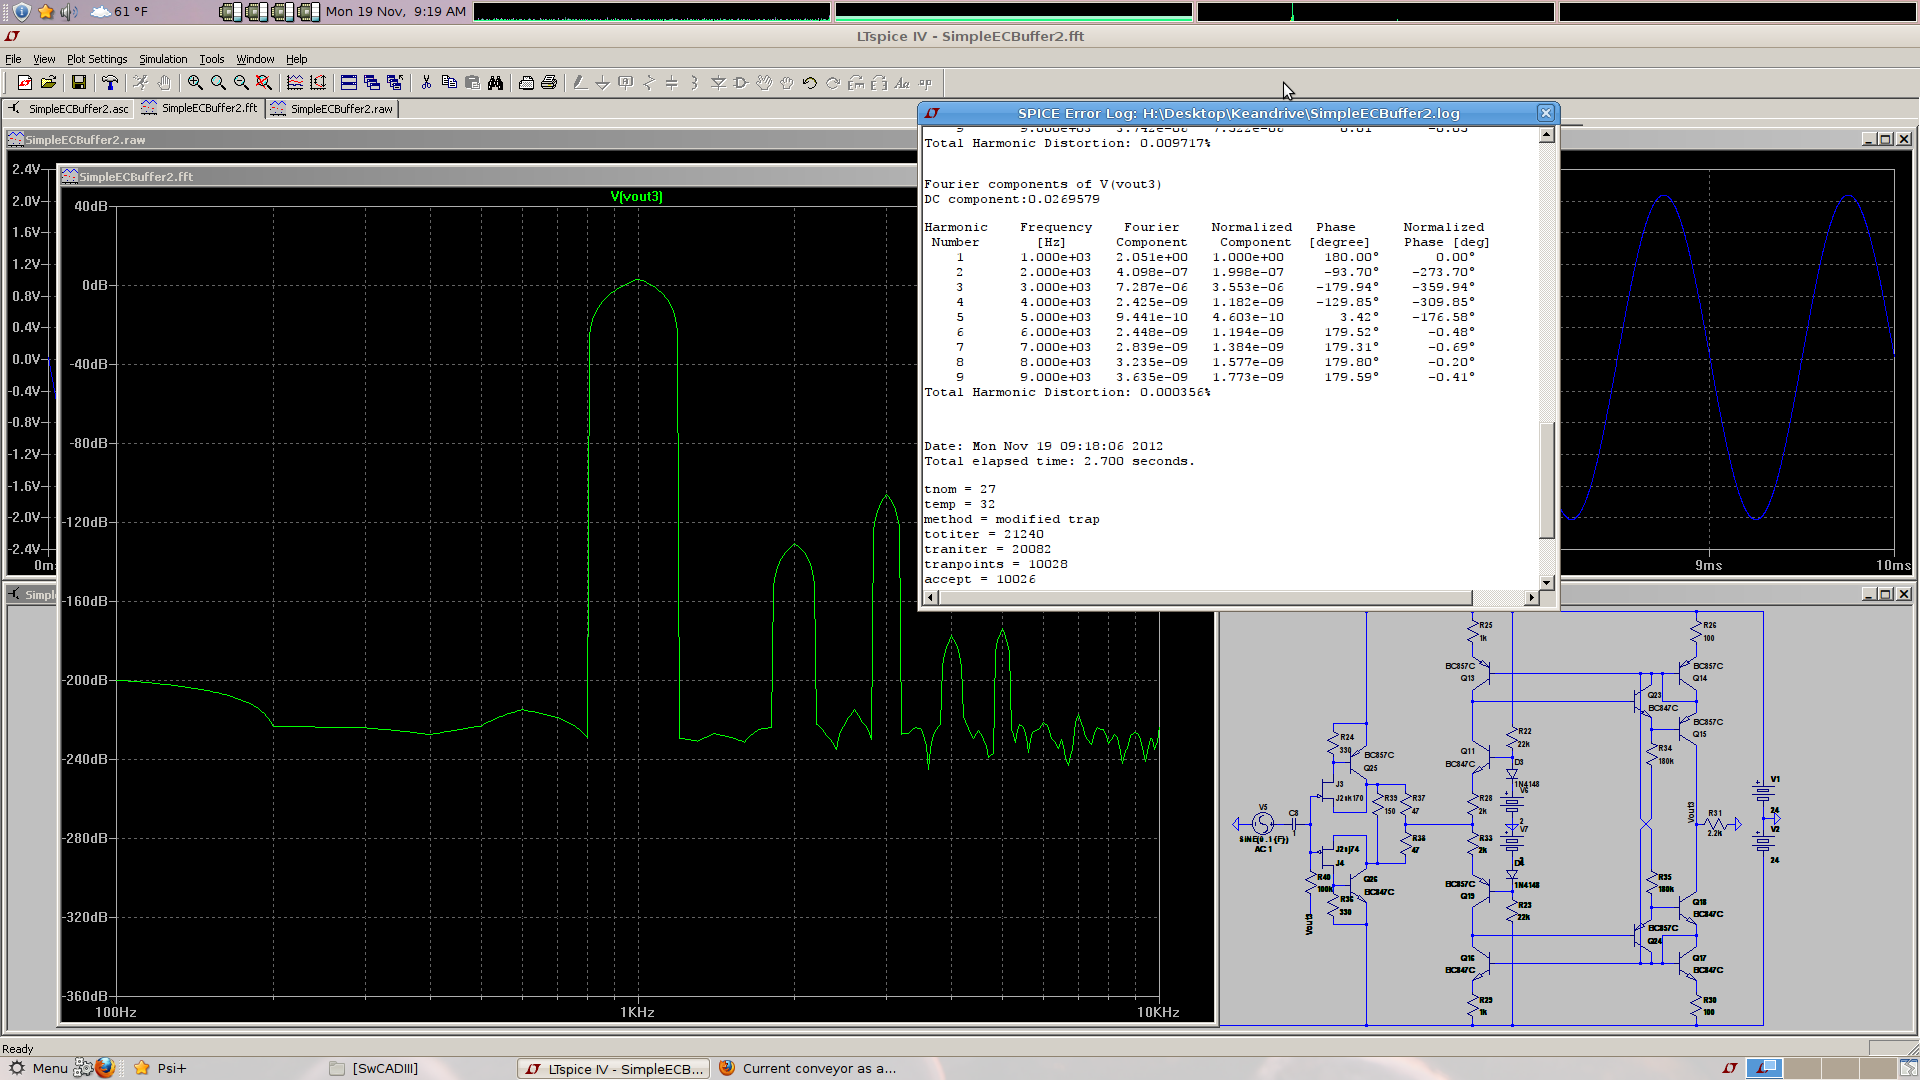
Task: Click the Pan magnifier icon
Action: tap(218, 83)
